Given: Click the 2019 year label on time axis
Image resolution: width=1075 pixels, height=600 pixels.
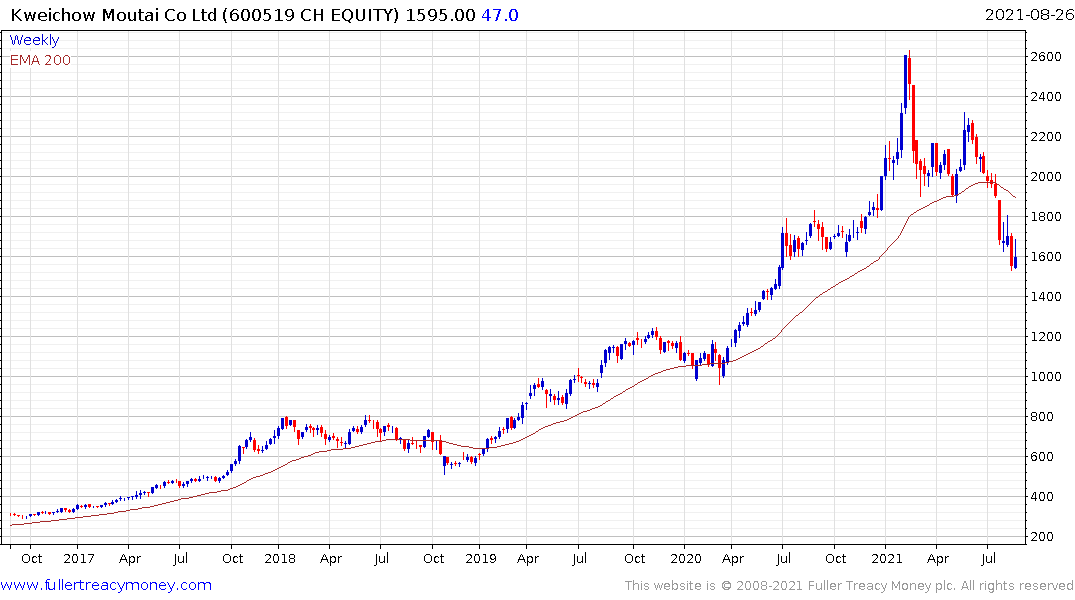Looking at the screenshot, I should point(481,559).
